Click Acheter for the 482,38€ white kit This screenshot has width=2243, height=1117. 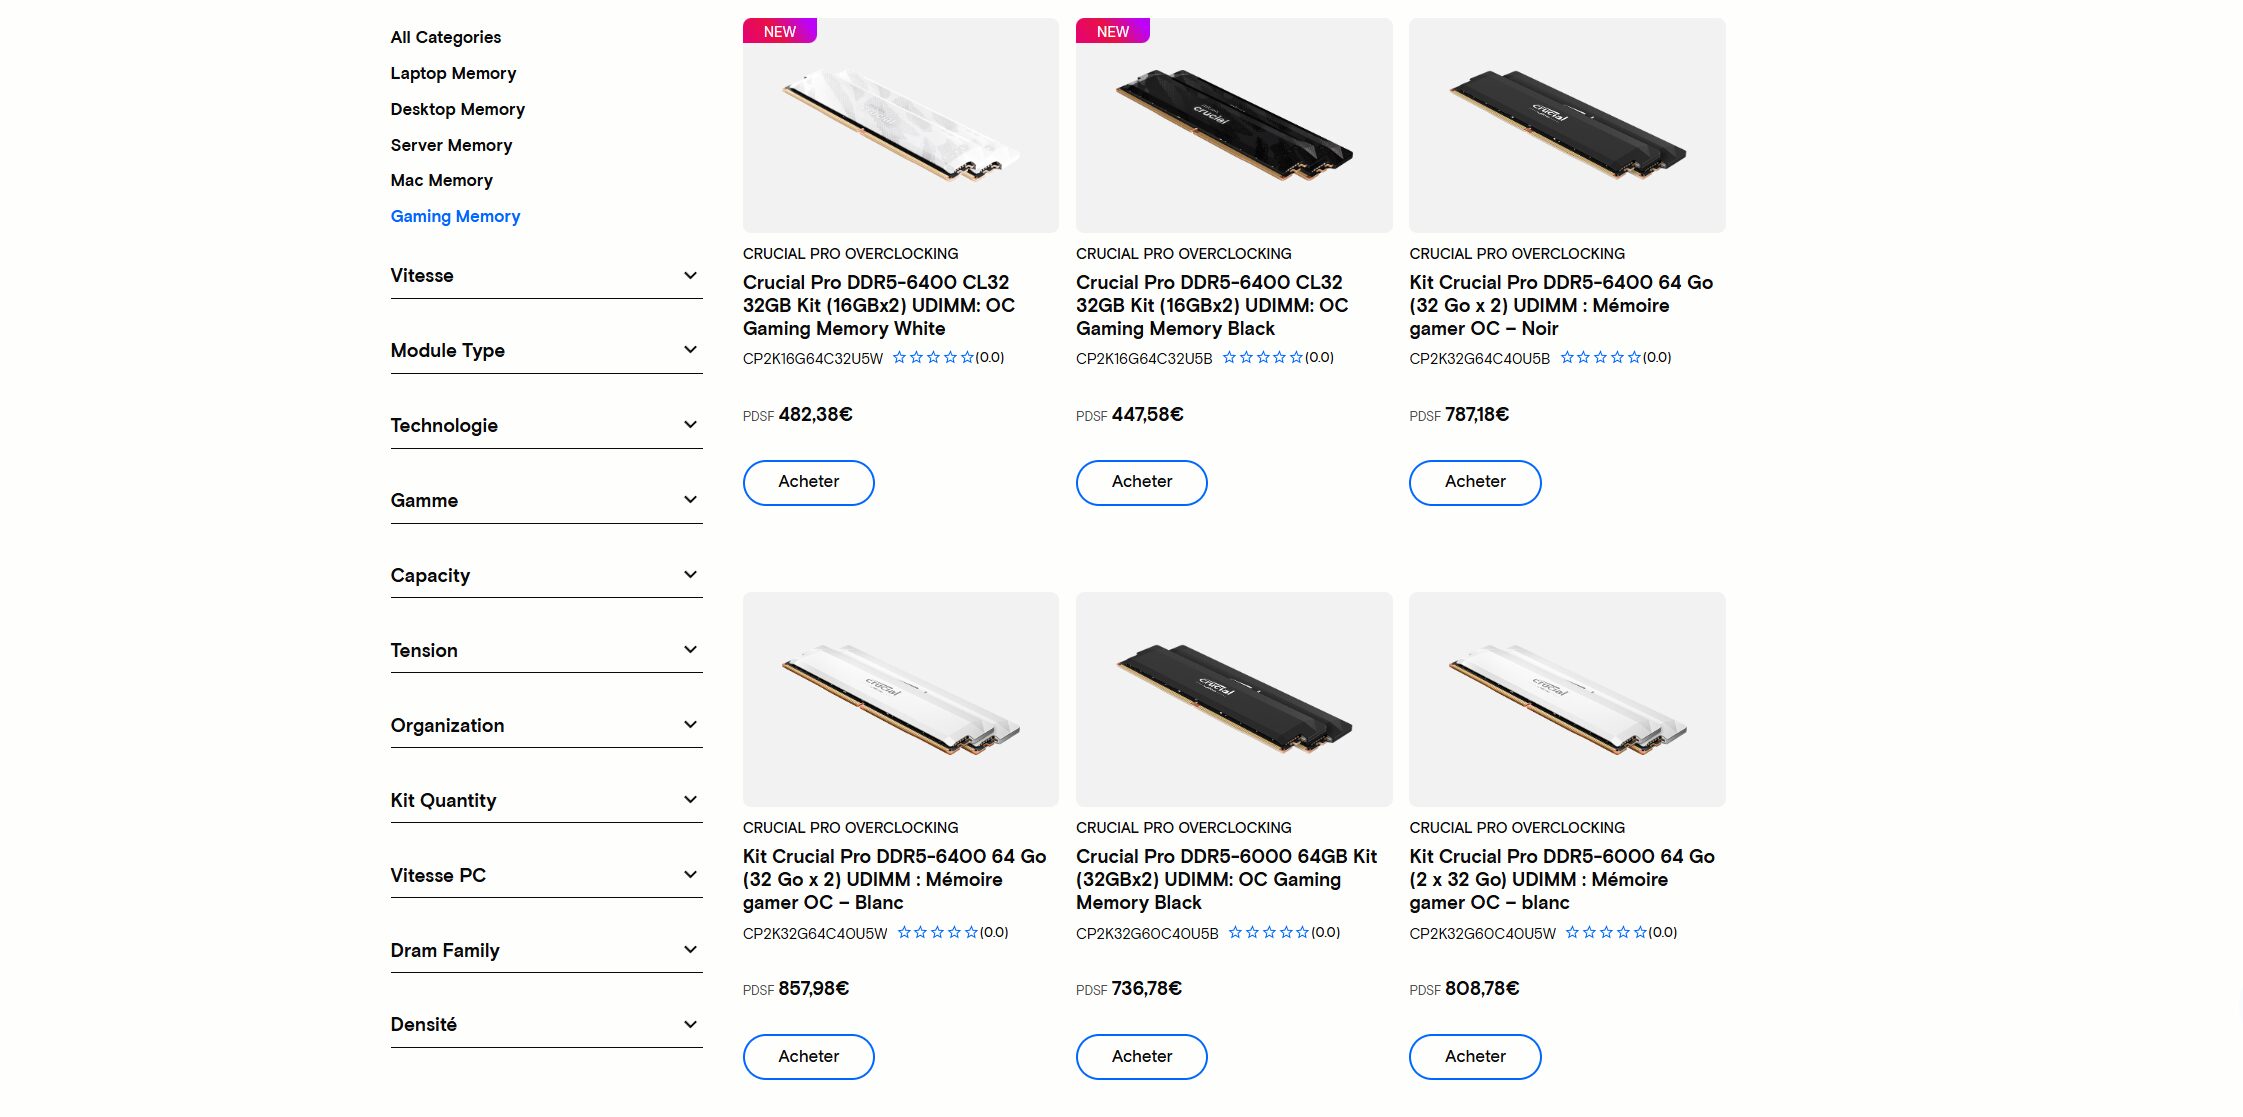click(x=808, y=482)
